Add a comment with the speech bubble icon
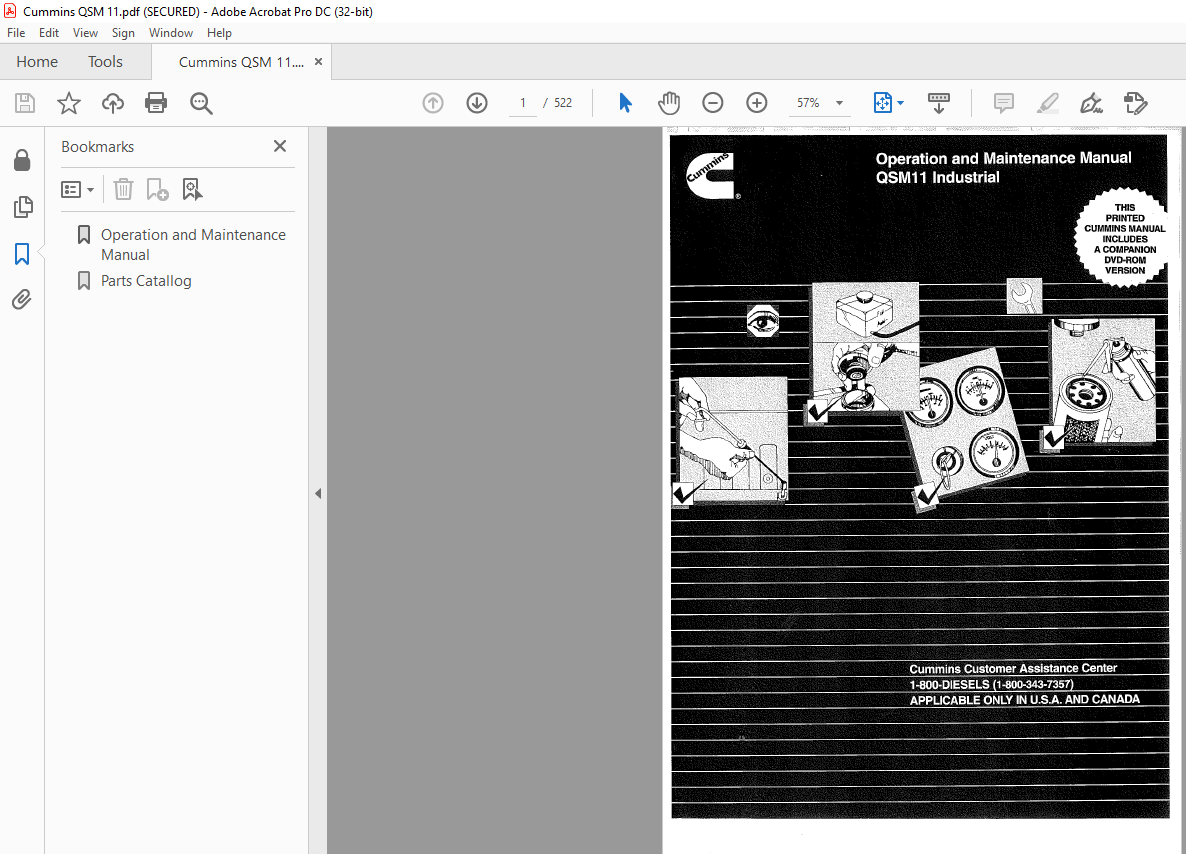Screen dimensions: 1186x854 pos(1004,103)
